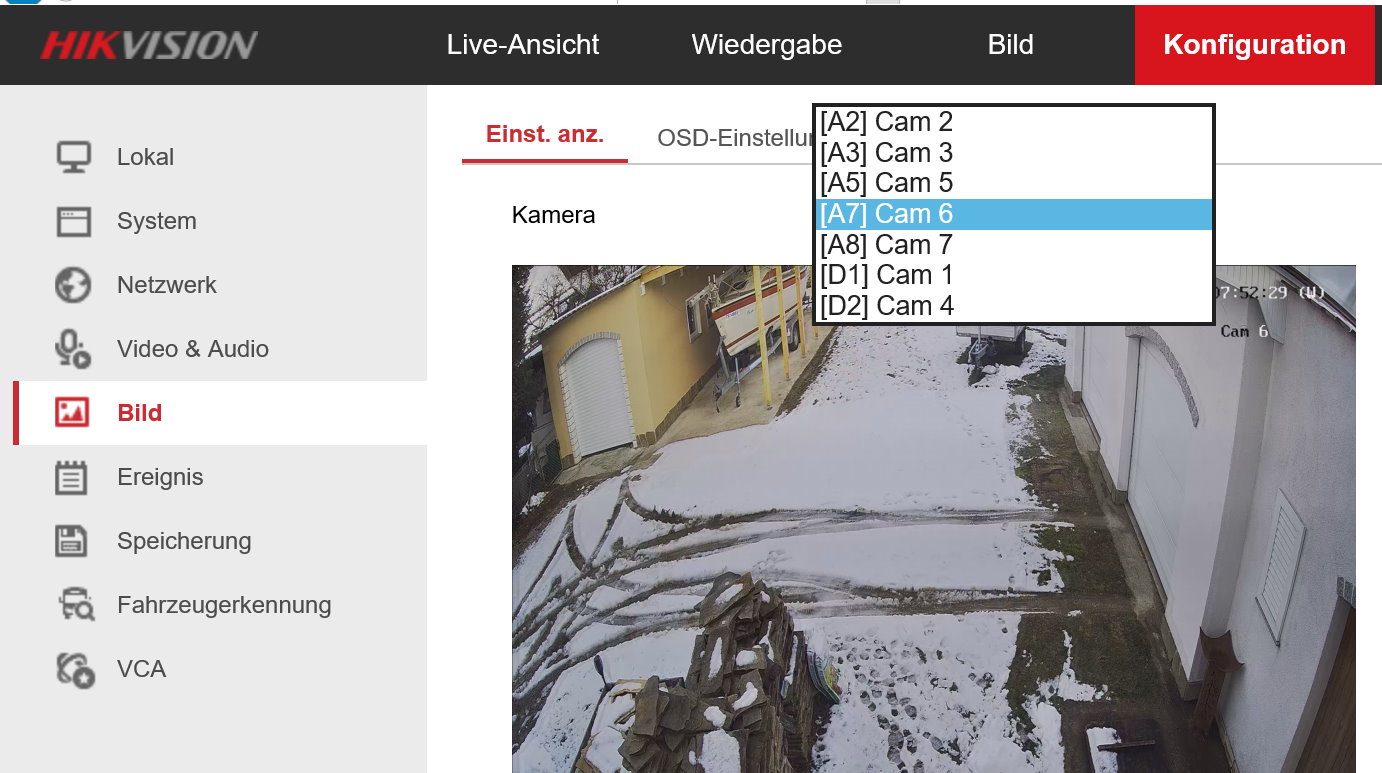This screenshot has height=773, width=1382.
Task: Click the Netzwerk globe icon
Action: pos(73,285)
